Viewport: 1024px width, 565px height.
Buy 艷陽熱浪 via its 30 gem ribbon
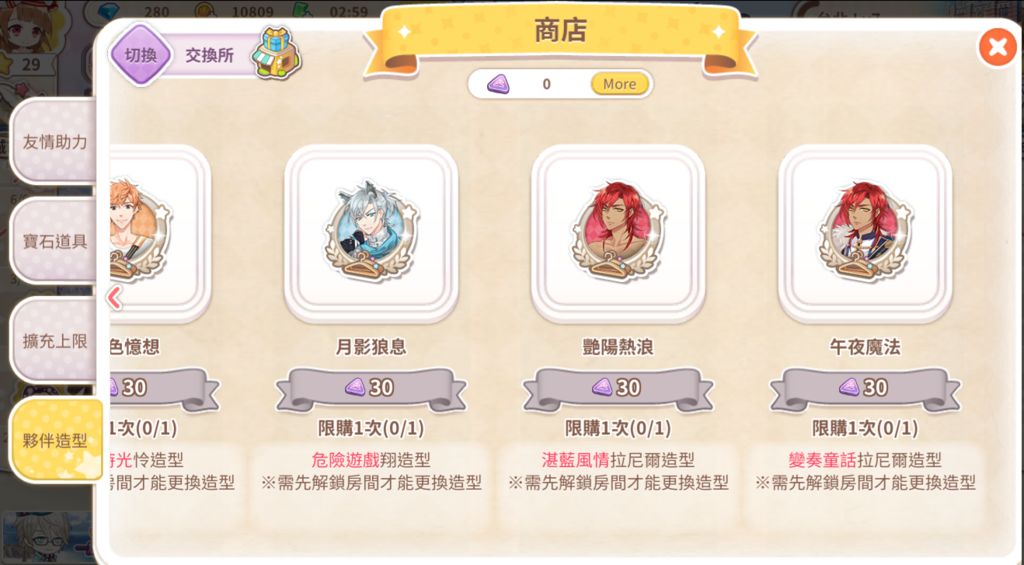[618, 389]
